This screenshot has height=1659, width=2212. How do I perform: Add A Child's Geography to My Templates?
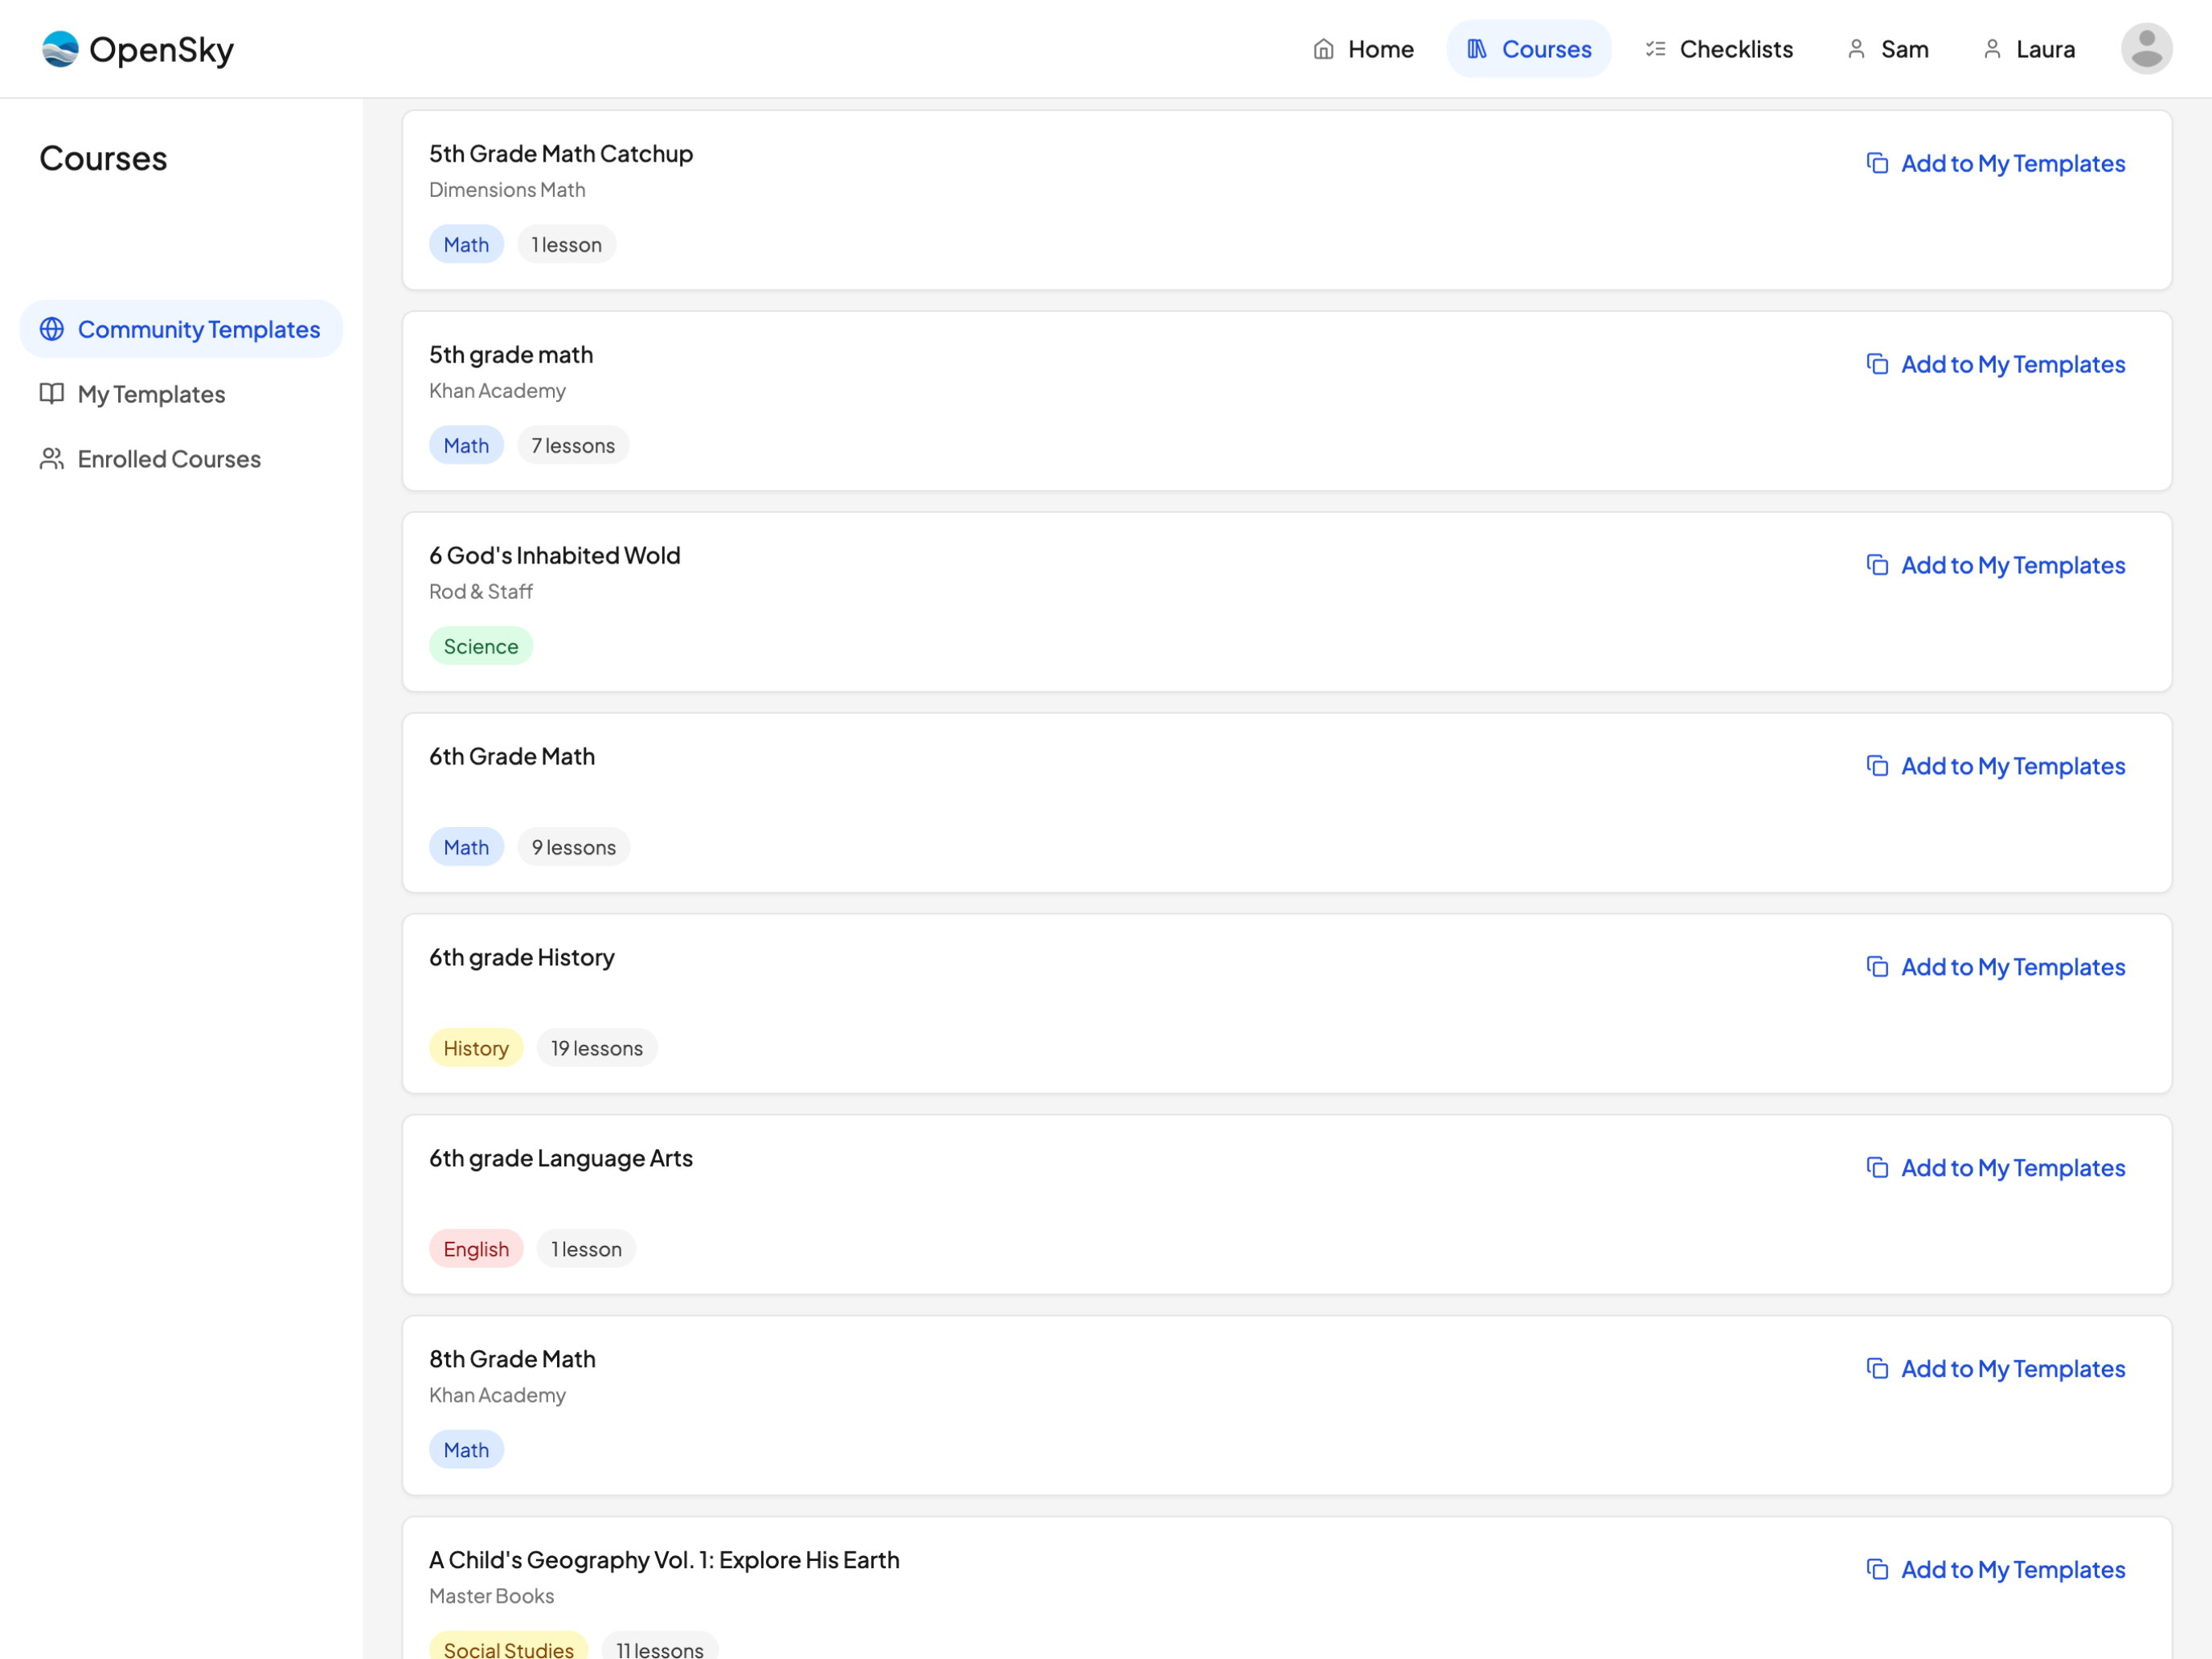click(x=1995, y=1570)
